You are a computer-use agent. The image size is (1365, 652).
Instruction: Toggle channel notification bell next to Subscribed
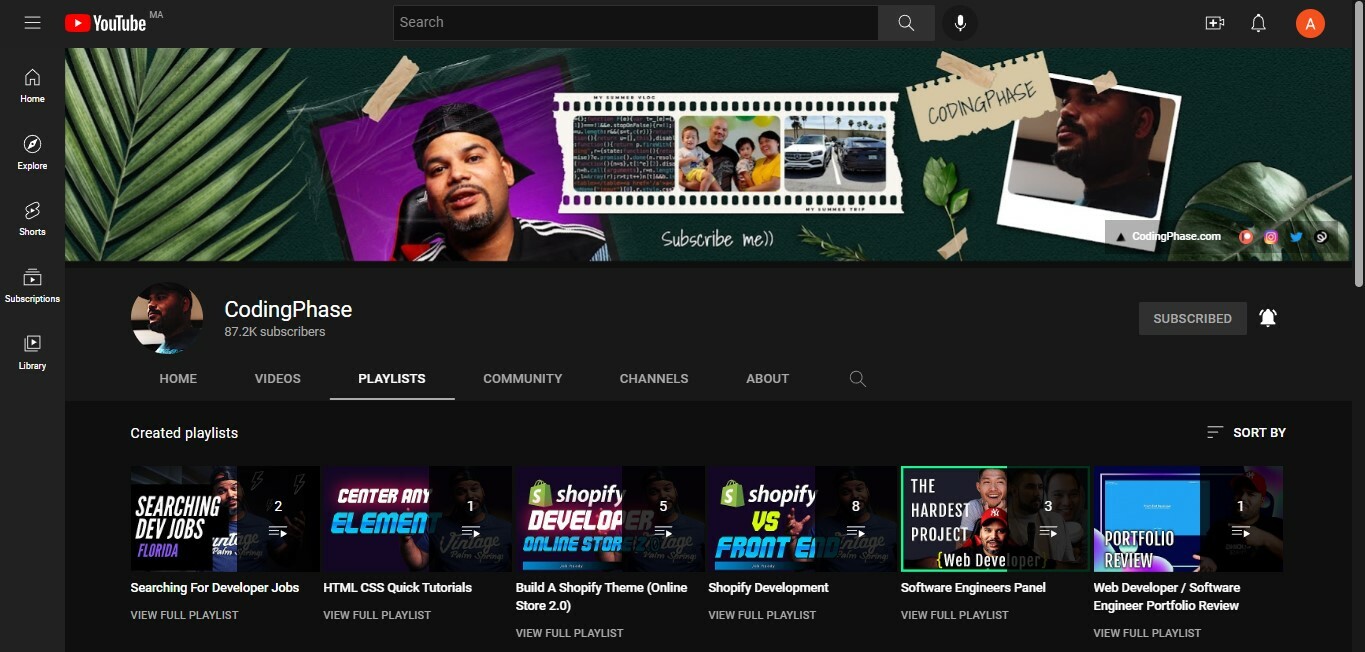(1268, 318)
